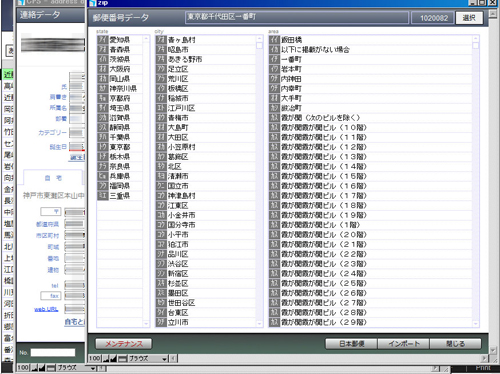Viewport: 500px width, 374px height.
Task: Open ブラウズ mode popup in zip window
Action: pyautogui.click(x=148, y=359)
